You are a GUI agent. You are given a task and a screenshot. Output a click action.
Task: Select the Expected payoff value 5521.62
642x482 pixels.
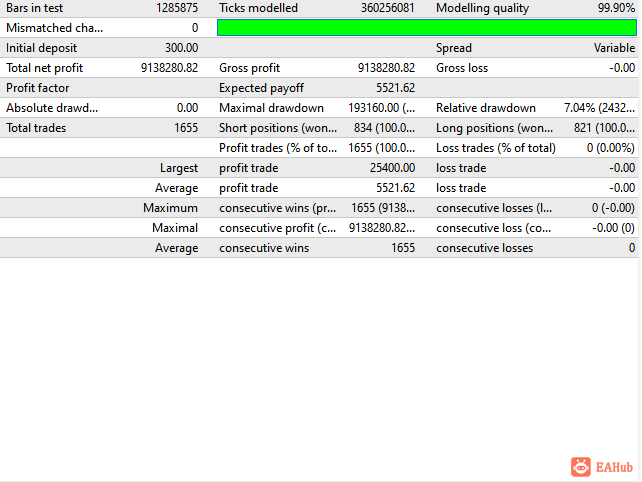396,88
